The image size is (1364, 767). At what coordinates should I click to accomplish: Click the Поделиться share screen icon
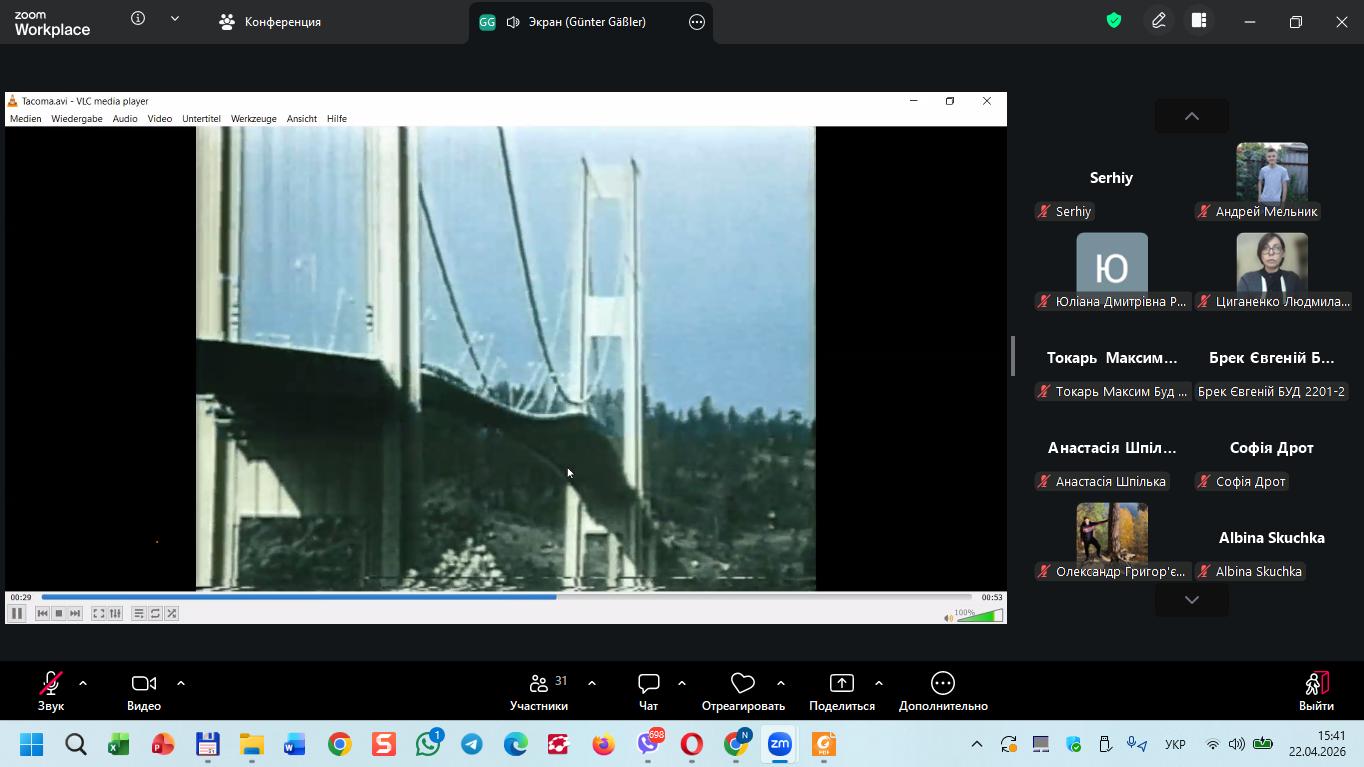[841, 684]
